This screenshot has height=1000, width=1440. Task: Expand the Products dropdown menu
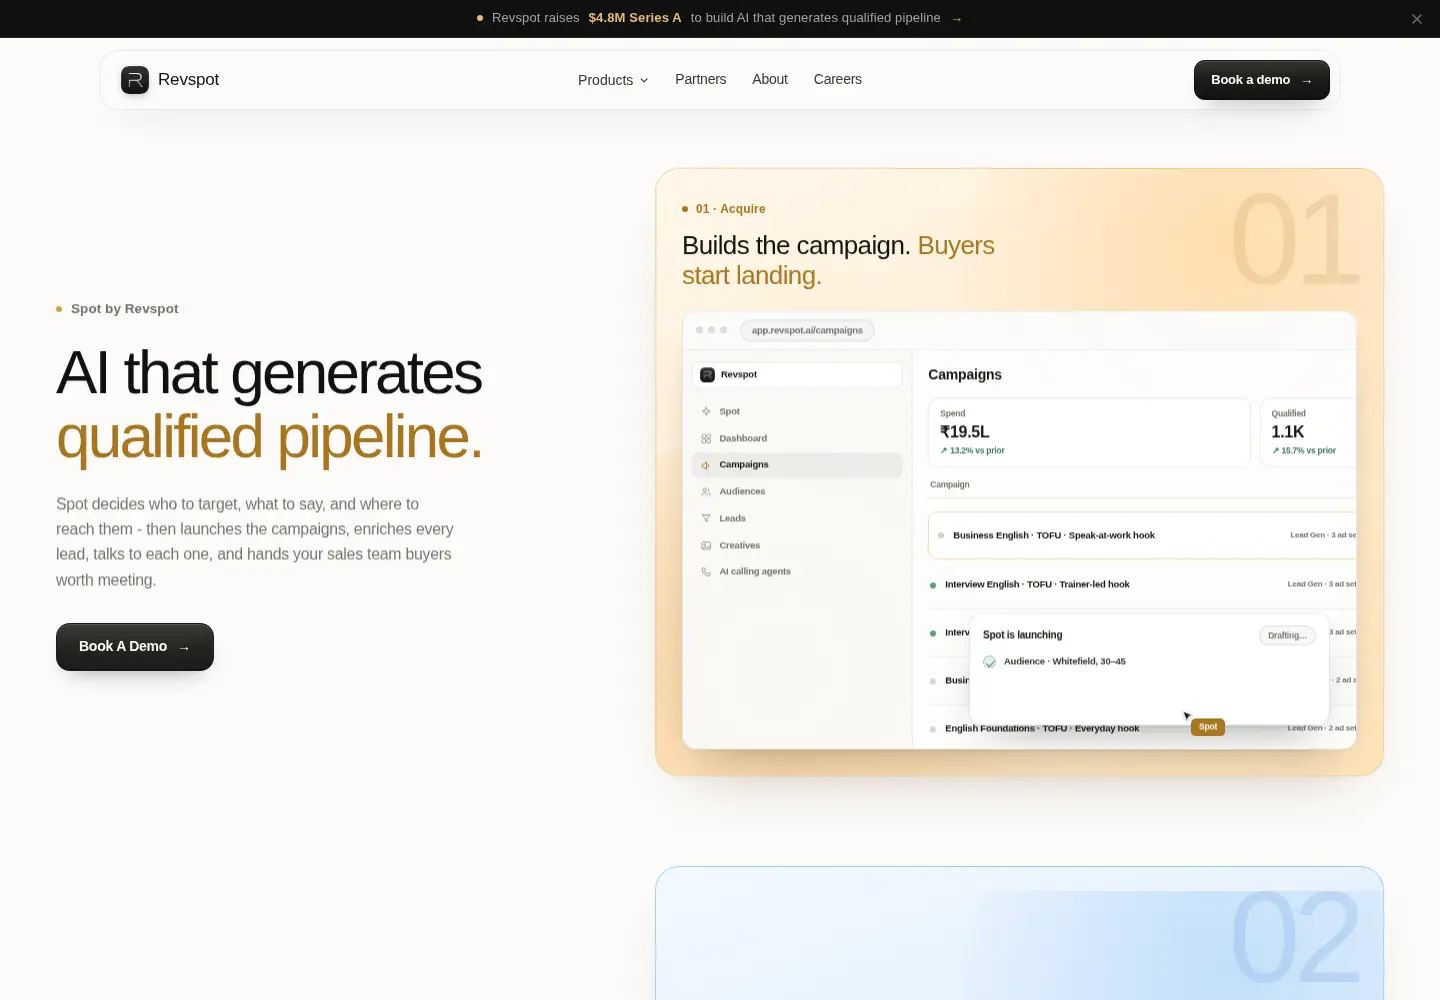613,80
